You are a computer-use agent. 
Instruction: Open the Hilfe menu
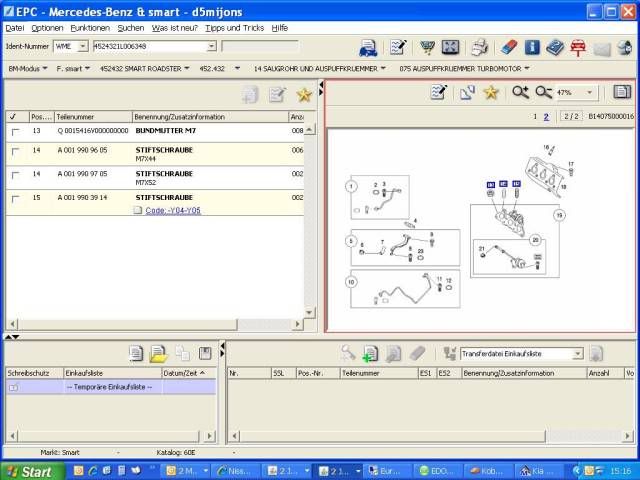[280, 28]
